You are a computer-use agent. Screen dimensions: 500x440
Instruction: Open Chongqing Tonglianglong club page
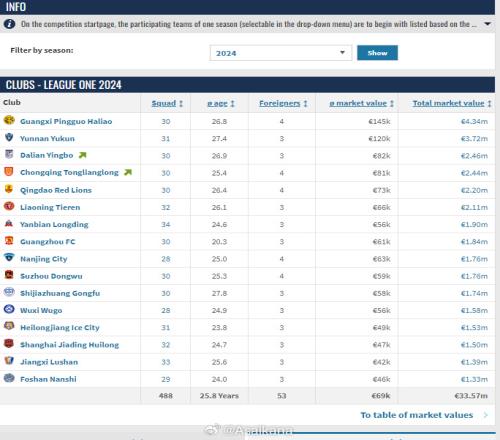click(x=69, y=173)
